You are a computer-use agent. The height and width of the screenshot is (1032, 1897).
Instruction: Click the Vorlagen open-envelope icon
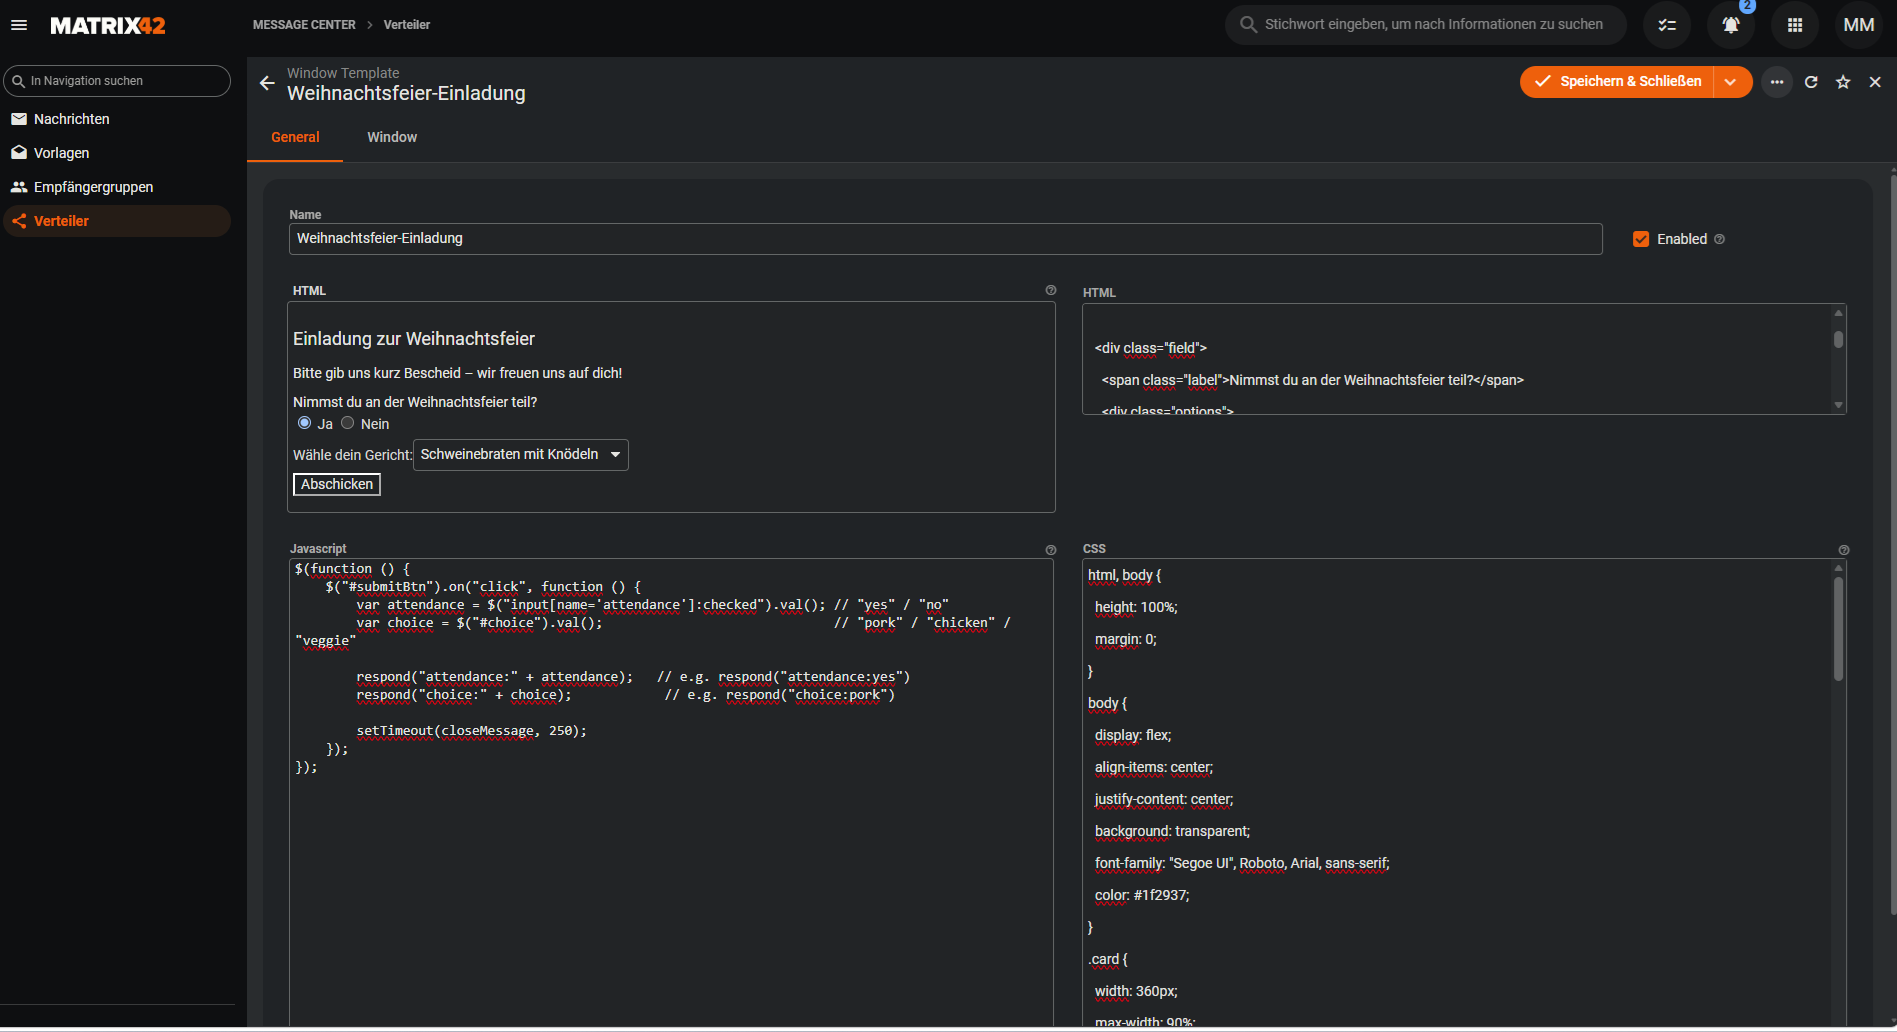click(19, 153)
